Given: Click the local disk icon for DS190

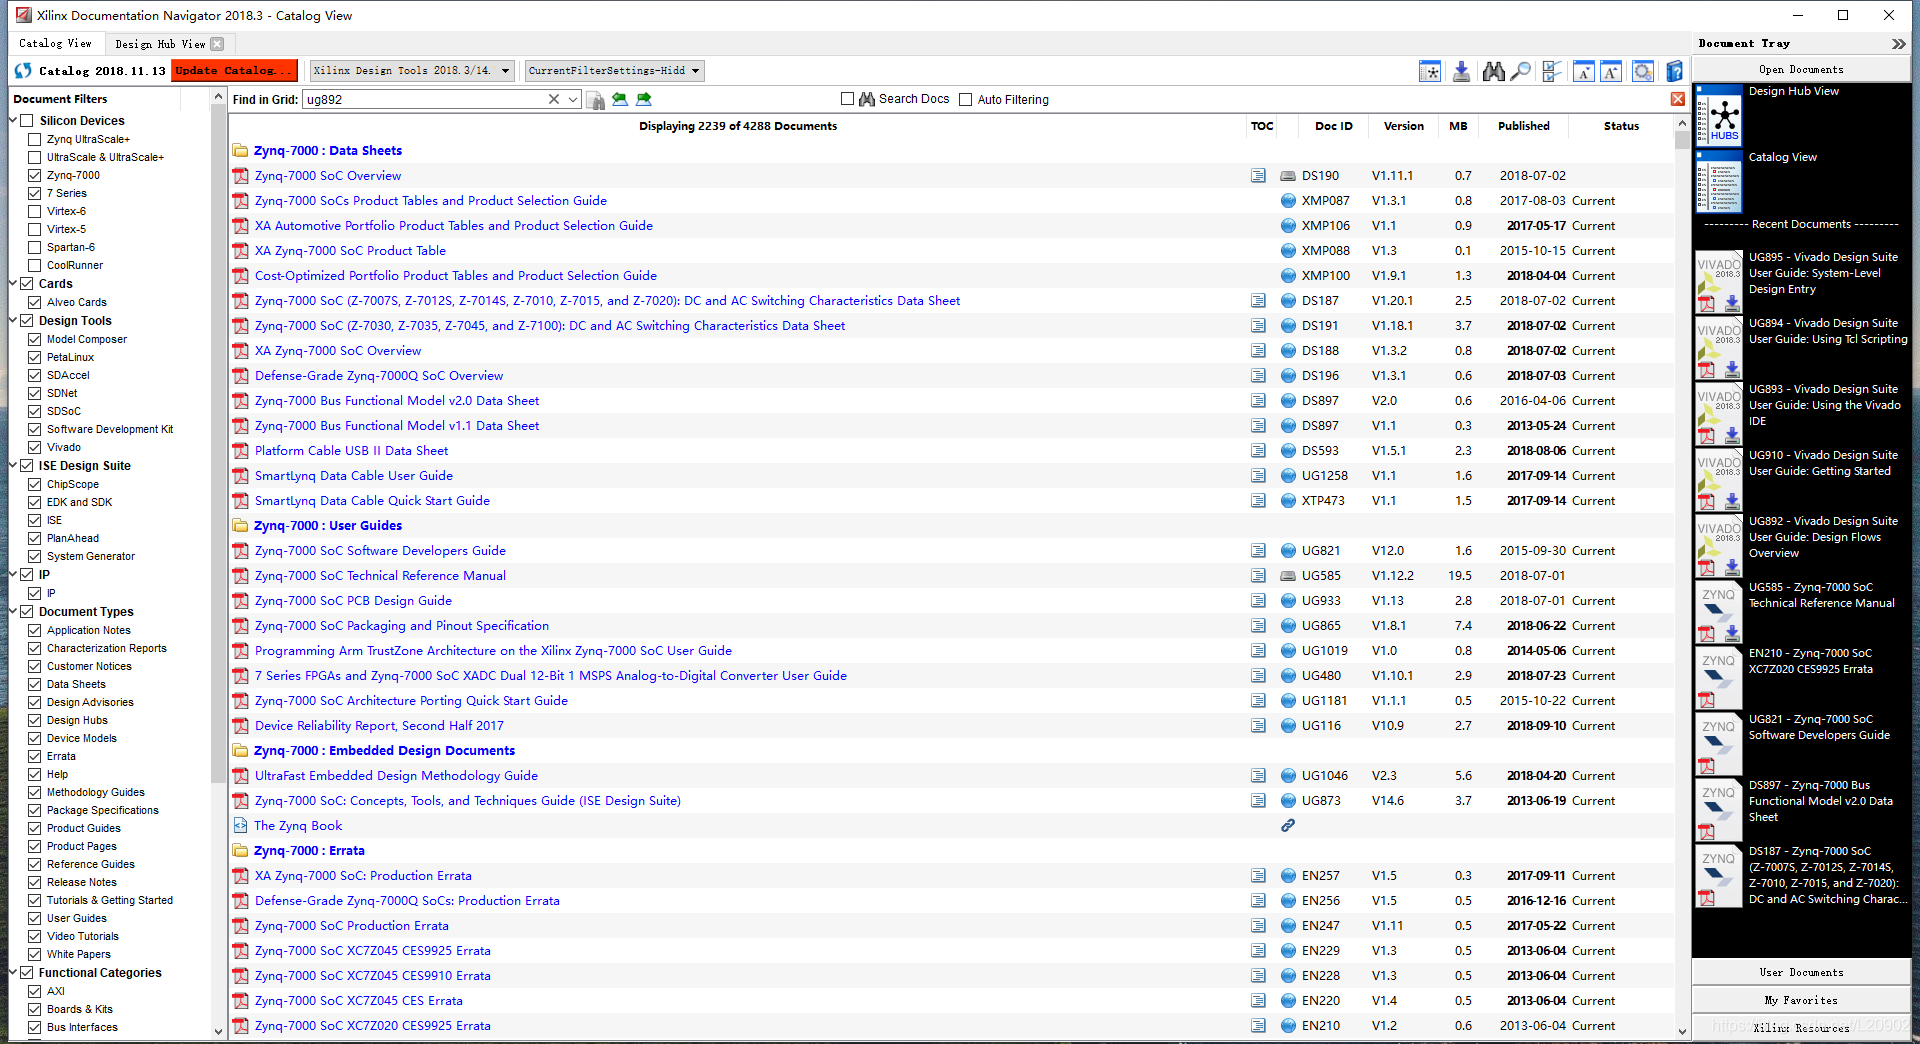Looking at the screenshot, I should 1288,176.
